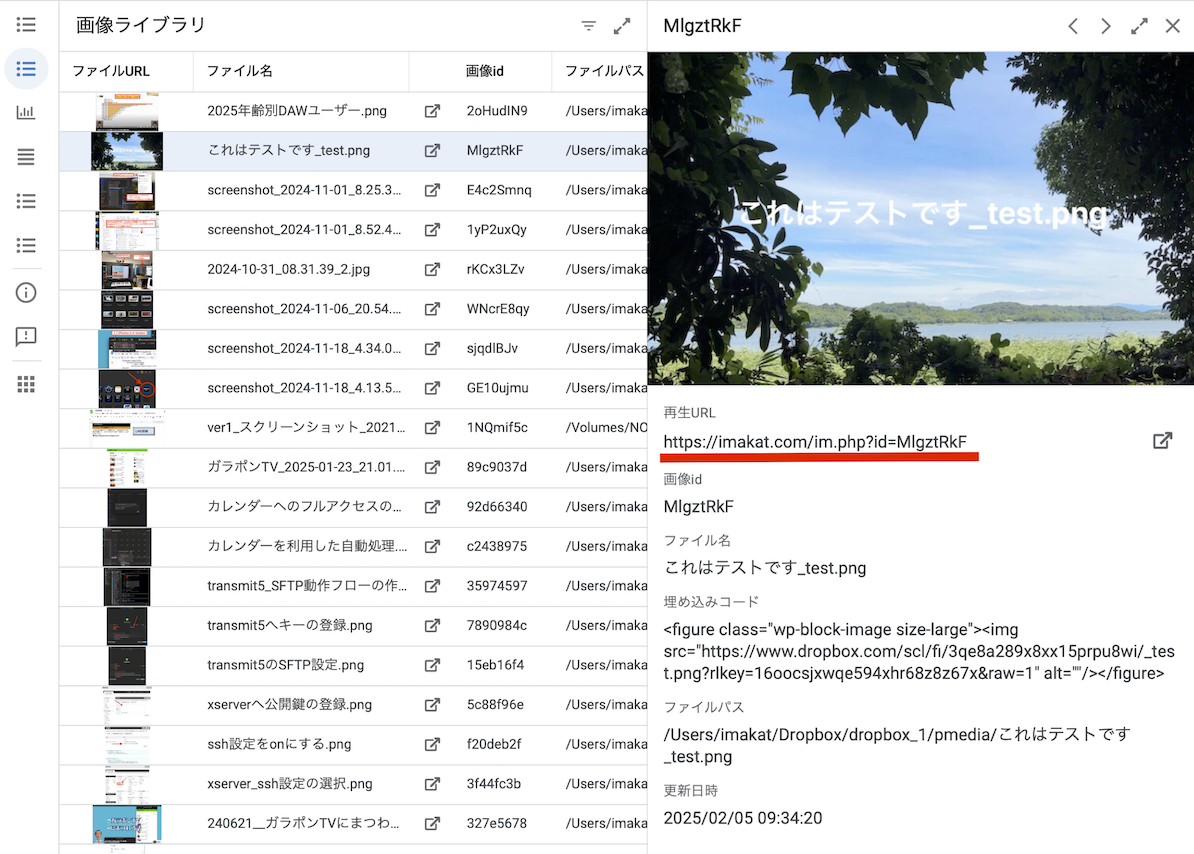Open external link for 2025年齢別DAWユーザー.png
The image size is (1194, 854).
[432, 111]
